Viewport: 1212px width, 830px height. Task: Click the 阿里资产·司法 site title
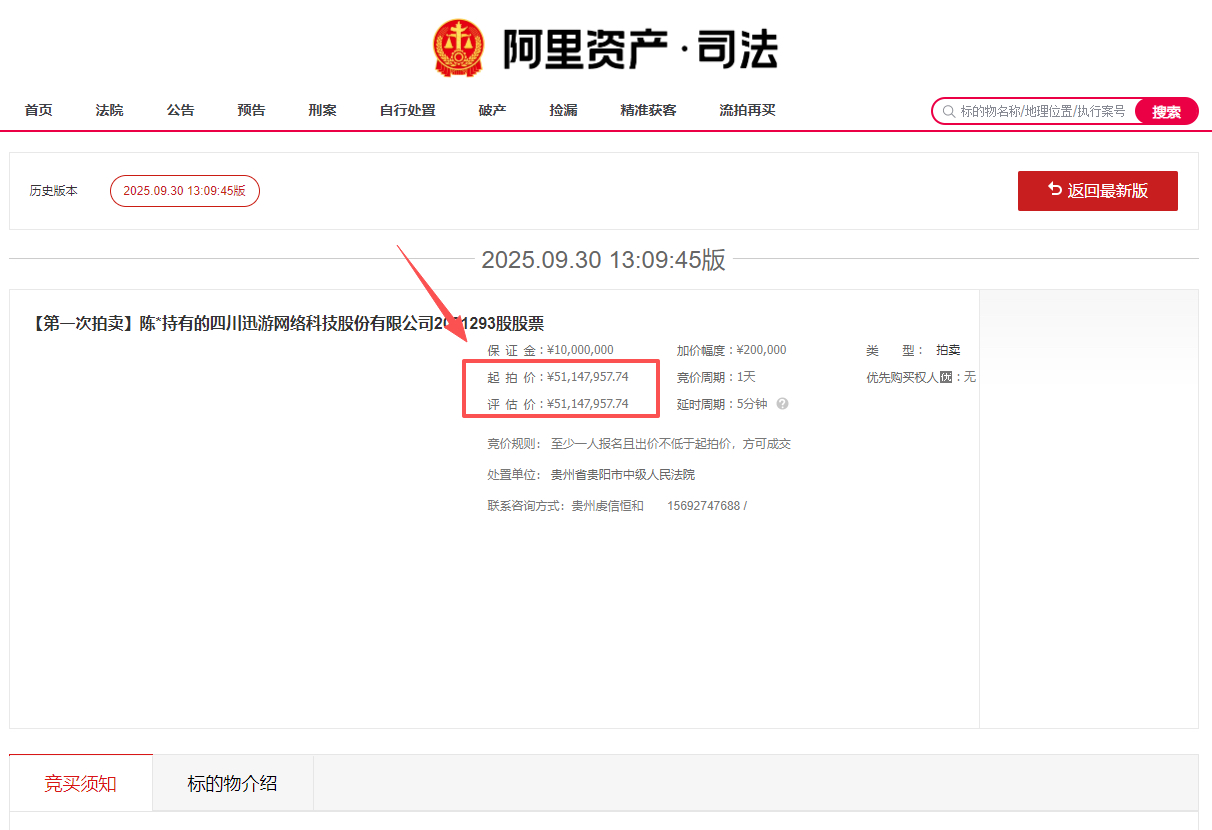640,49
